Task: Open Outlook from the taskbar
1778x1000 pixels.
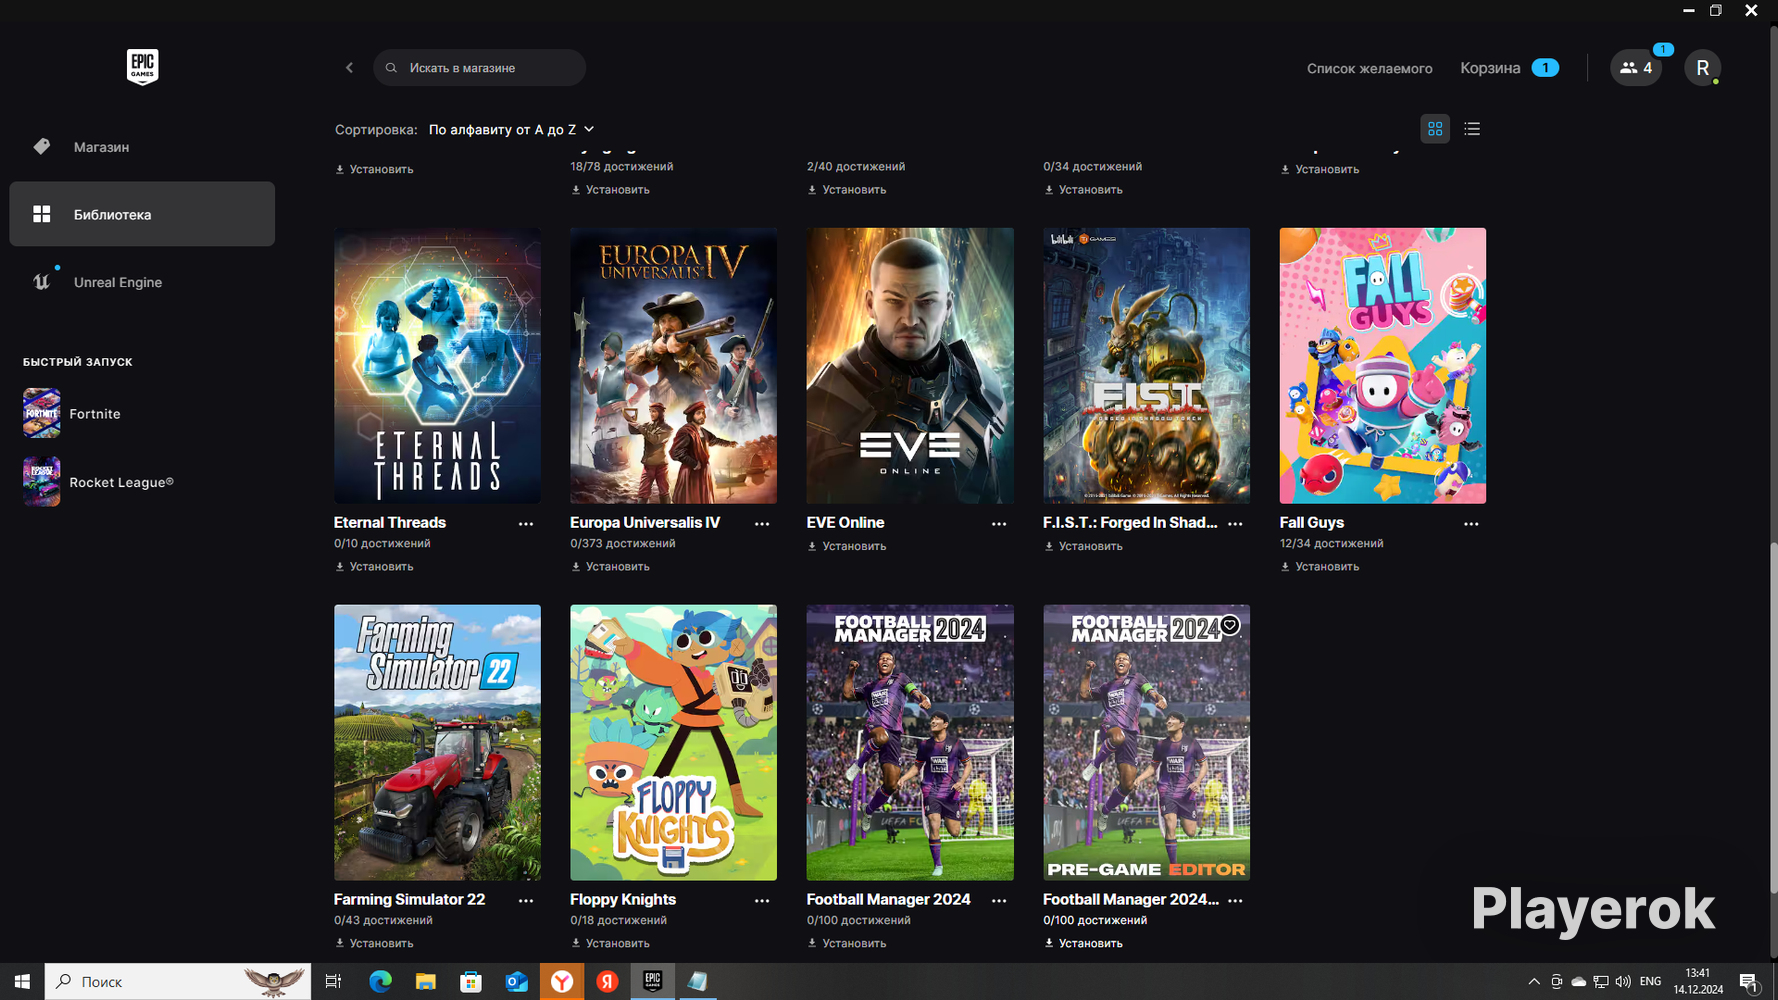Action: tap(516, 982)
